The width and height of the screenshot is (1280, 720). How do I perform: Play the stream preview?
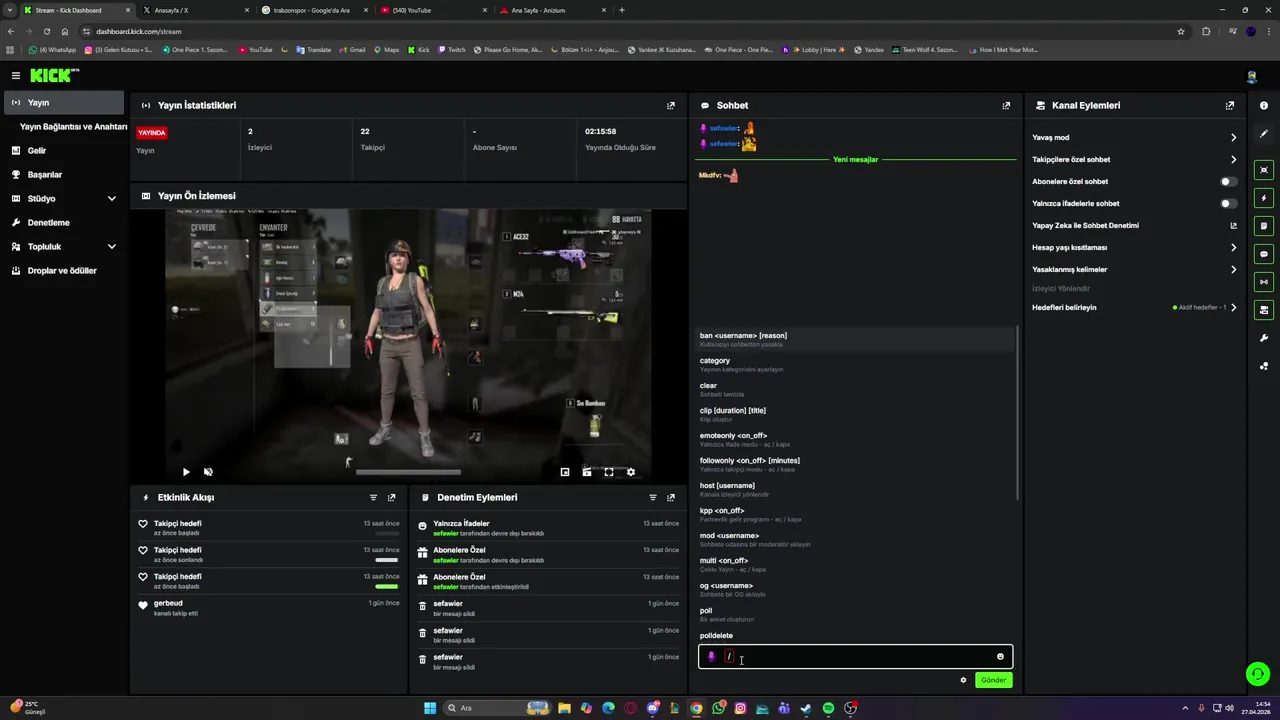[186, 472]
